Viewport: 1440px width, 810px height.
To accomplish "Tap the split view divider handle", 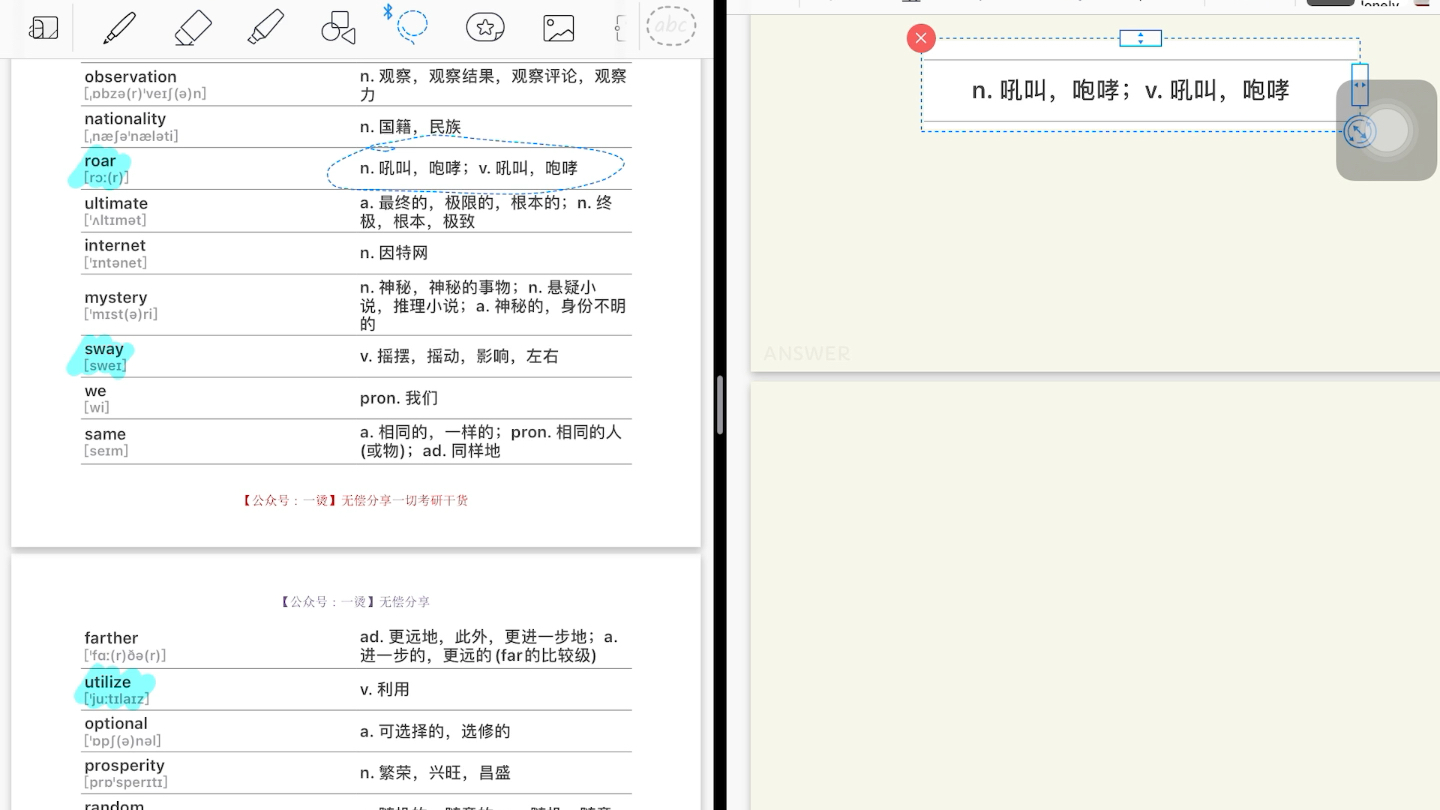I will (720, 405).
